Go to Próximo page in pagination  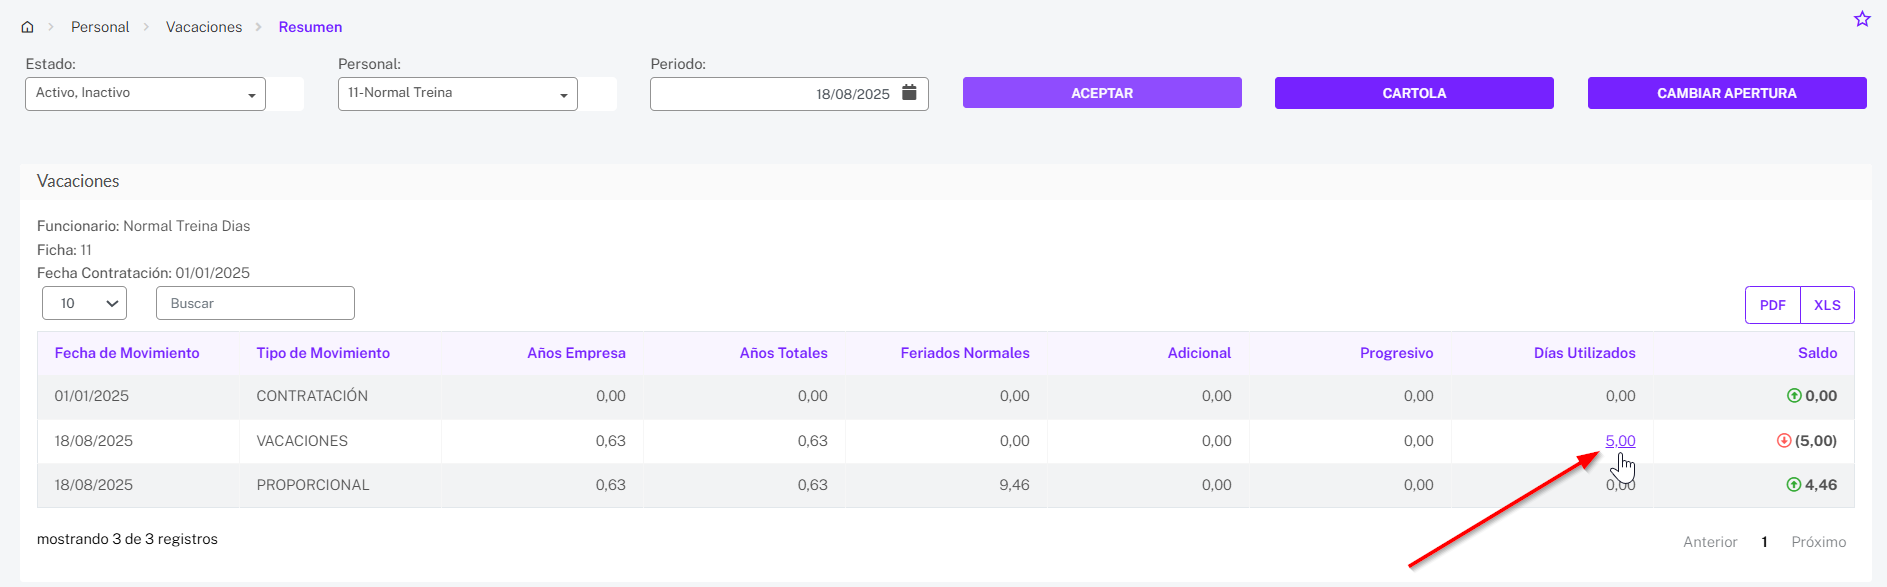click(1818, 542)
